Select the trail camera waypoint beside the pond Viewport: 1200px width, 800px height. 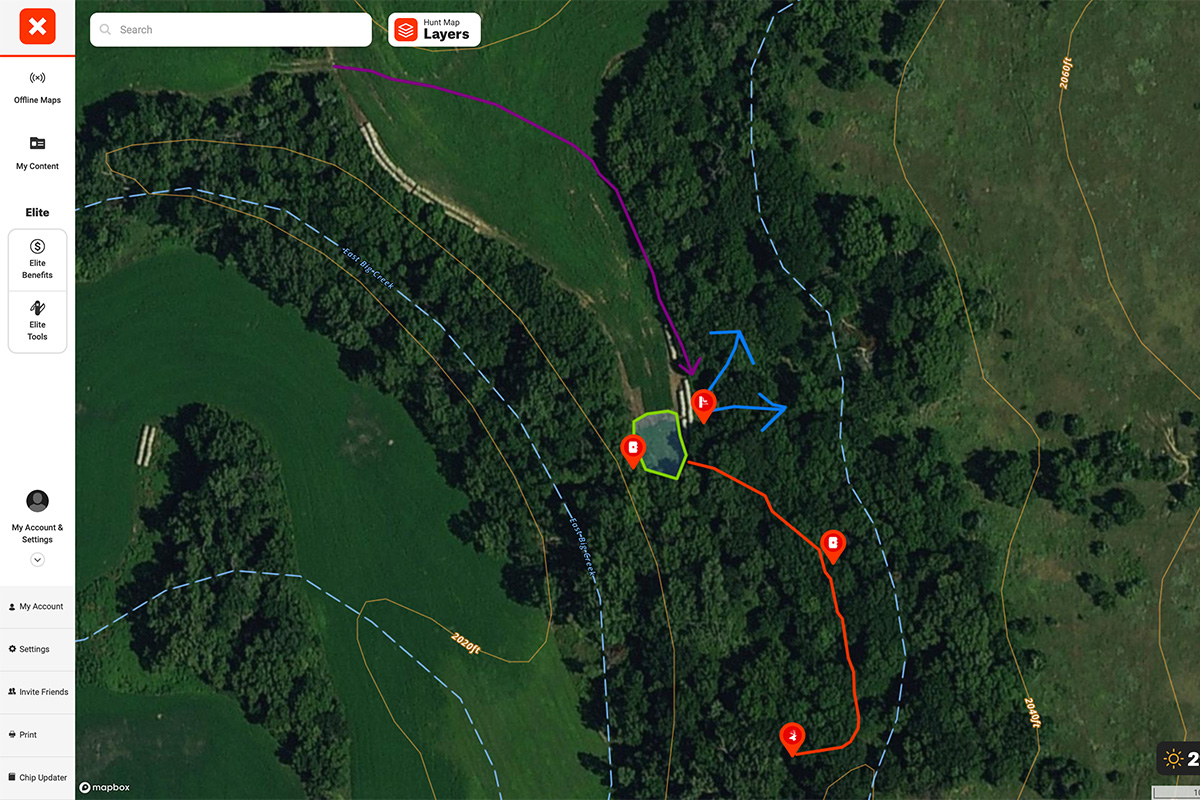[632, 450]
